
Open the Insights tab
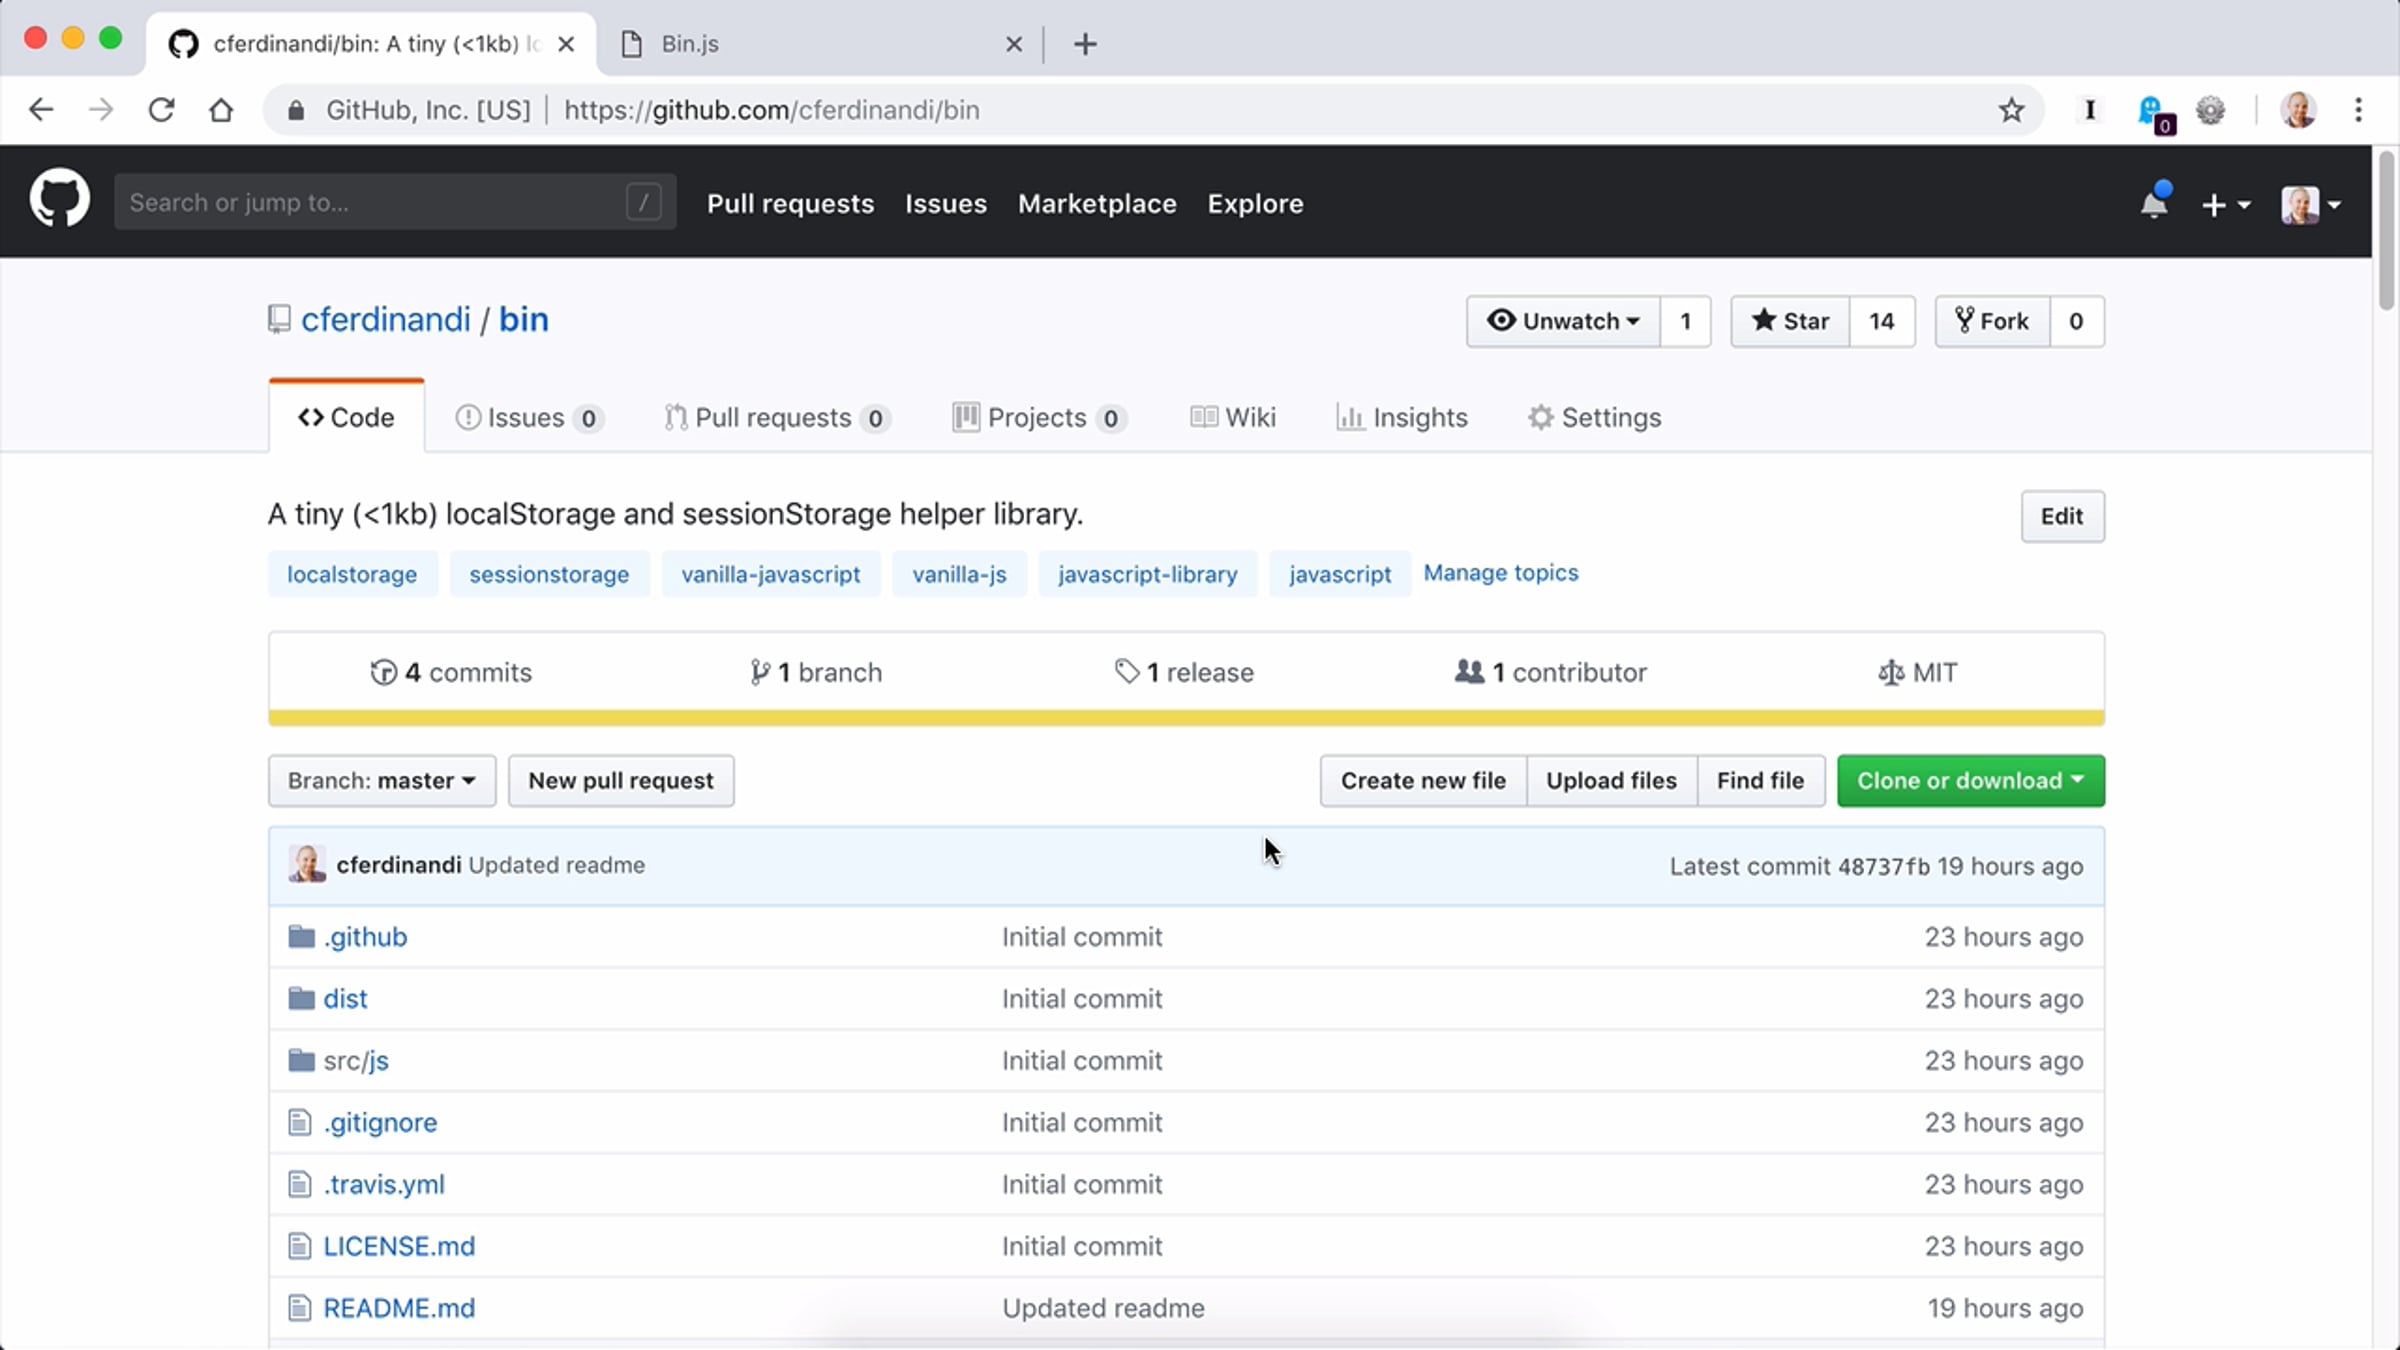1402,418
